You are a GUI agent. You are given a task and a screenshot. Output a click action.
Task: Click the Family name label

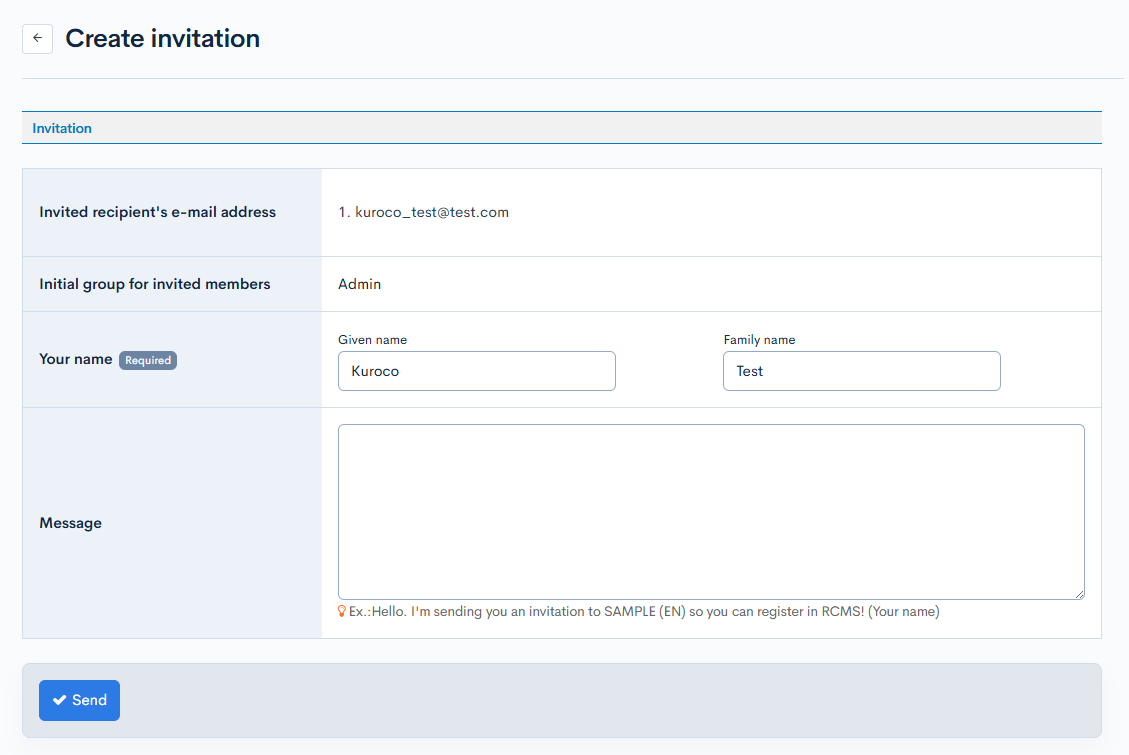[759, 340]
